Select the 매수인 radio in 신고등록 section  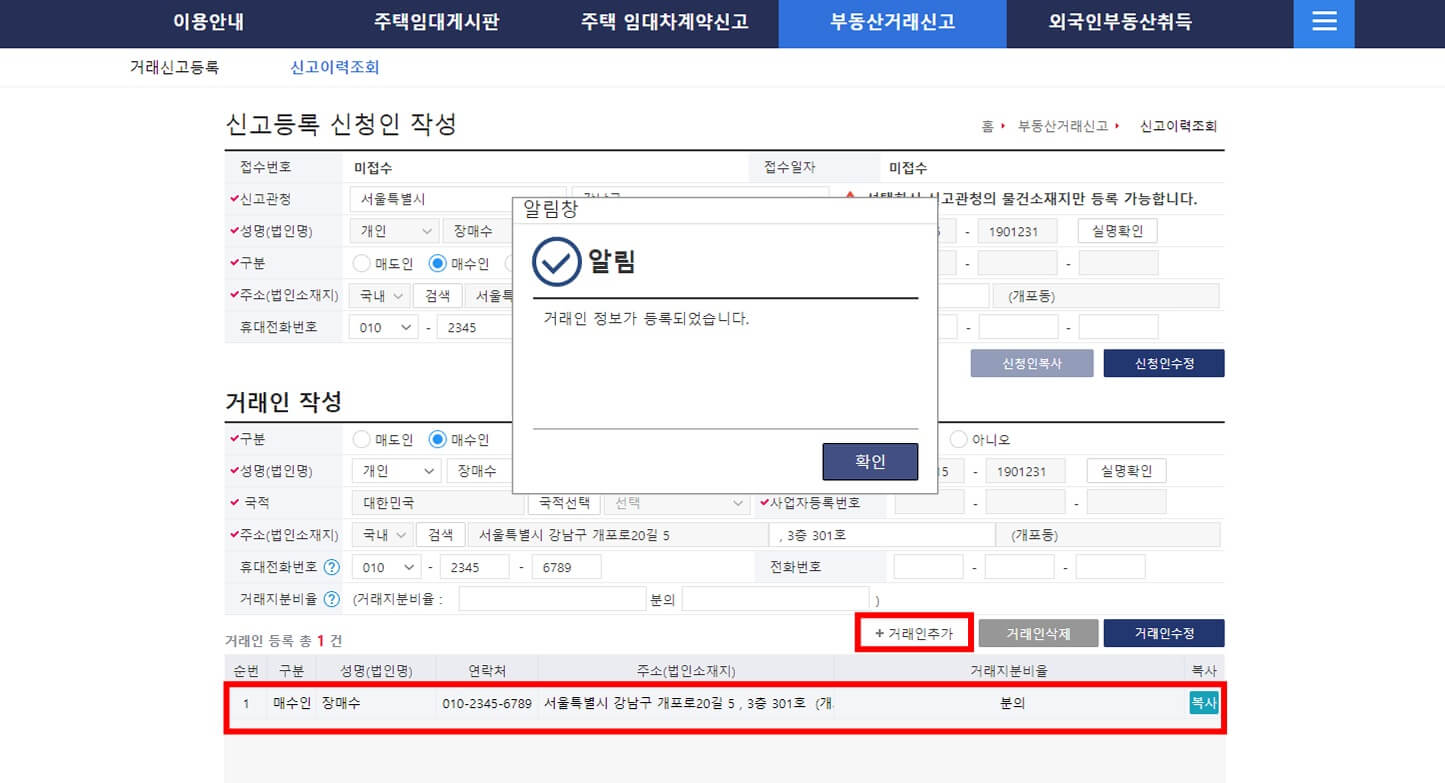[x=436, y=263]
